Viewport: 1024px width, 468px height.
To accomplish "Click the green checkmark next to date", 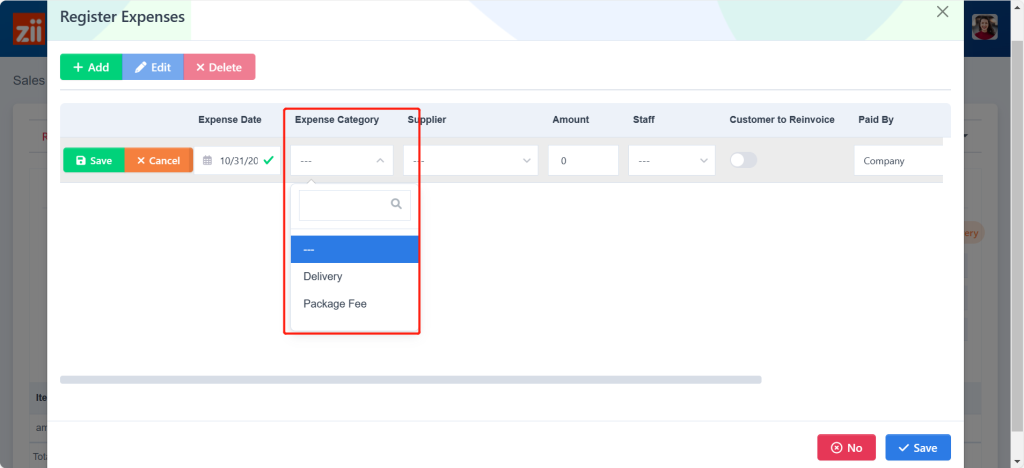I will pos(268,160).
